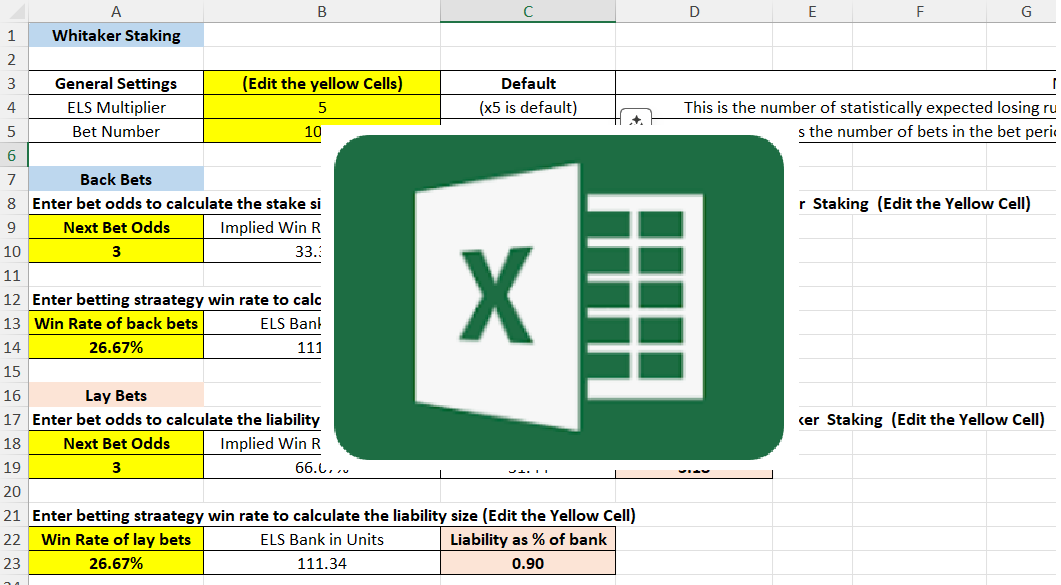
Task: Select row 15 header
Action: coord(14,371)
